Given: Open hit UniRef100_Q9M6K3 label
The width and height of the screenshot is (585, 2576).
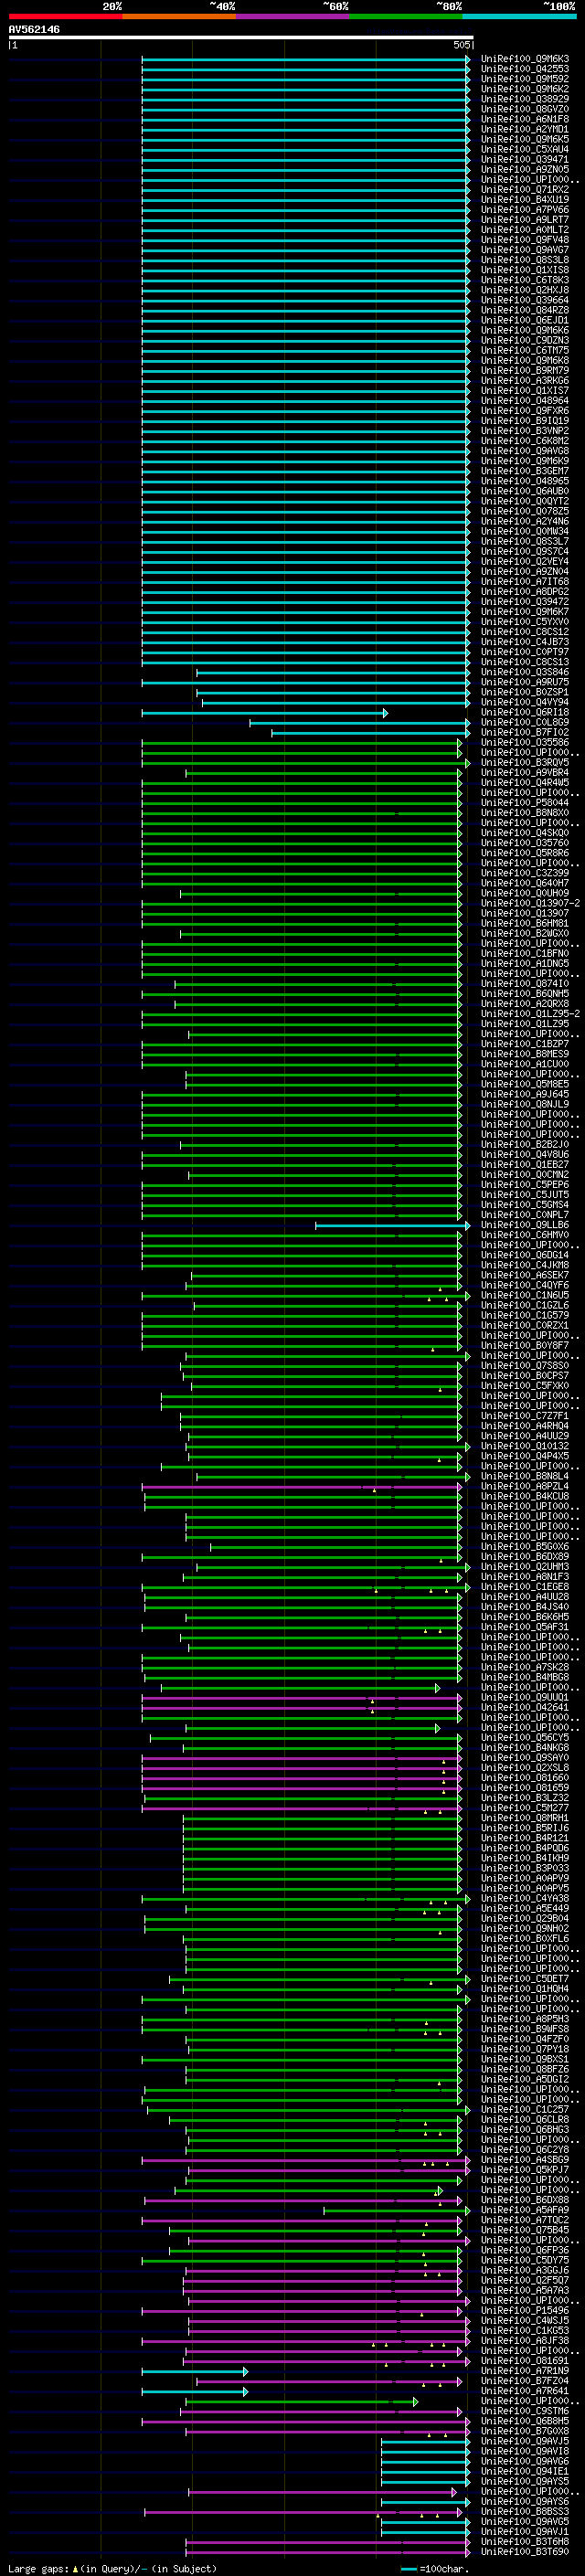Looking at the screenshot, I should [x=524, y=59].
